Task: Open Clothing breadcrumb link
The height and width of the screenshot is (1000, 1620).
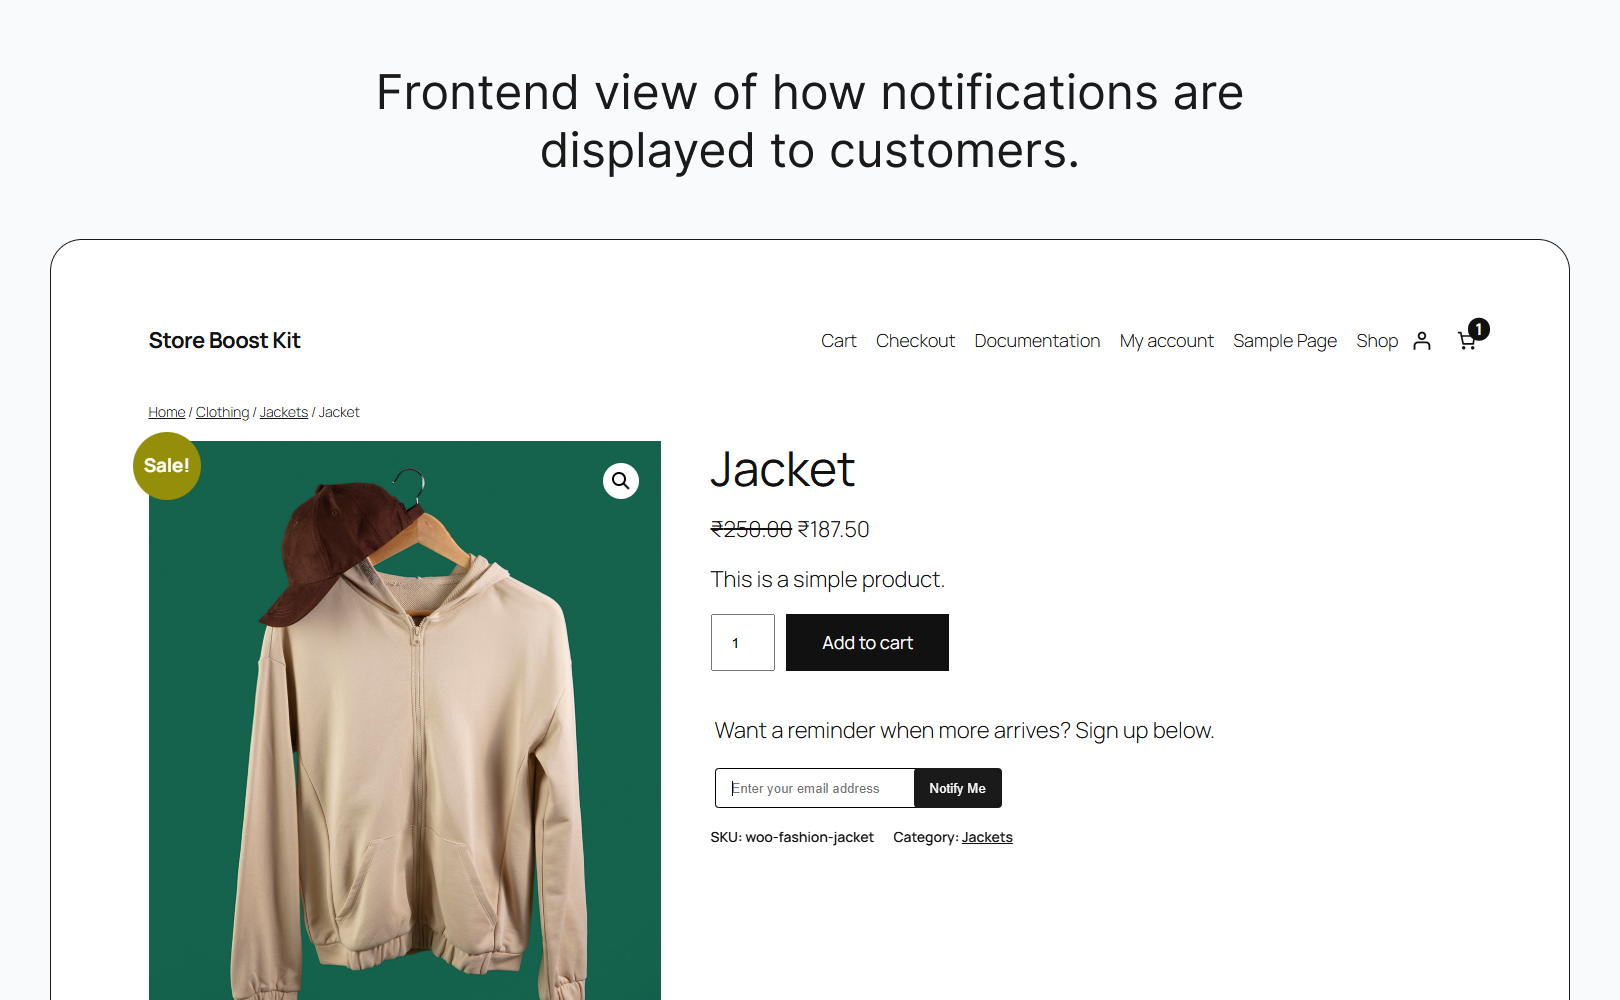Action: pos(222,412)
